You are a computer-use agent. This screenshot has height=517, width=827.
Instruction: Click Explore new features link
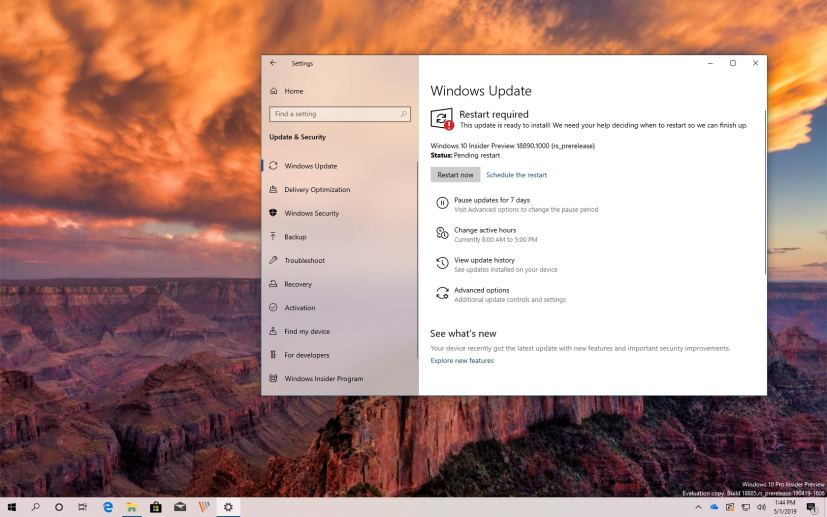click(462, 361)
